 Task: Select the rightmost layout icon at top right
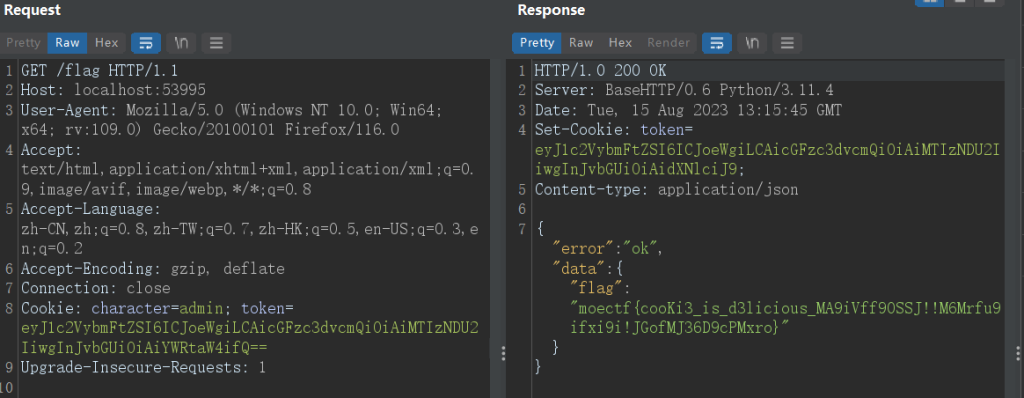(x=990, y=2)
